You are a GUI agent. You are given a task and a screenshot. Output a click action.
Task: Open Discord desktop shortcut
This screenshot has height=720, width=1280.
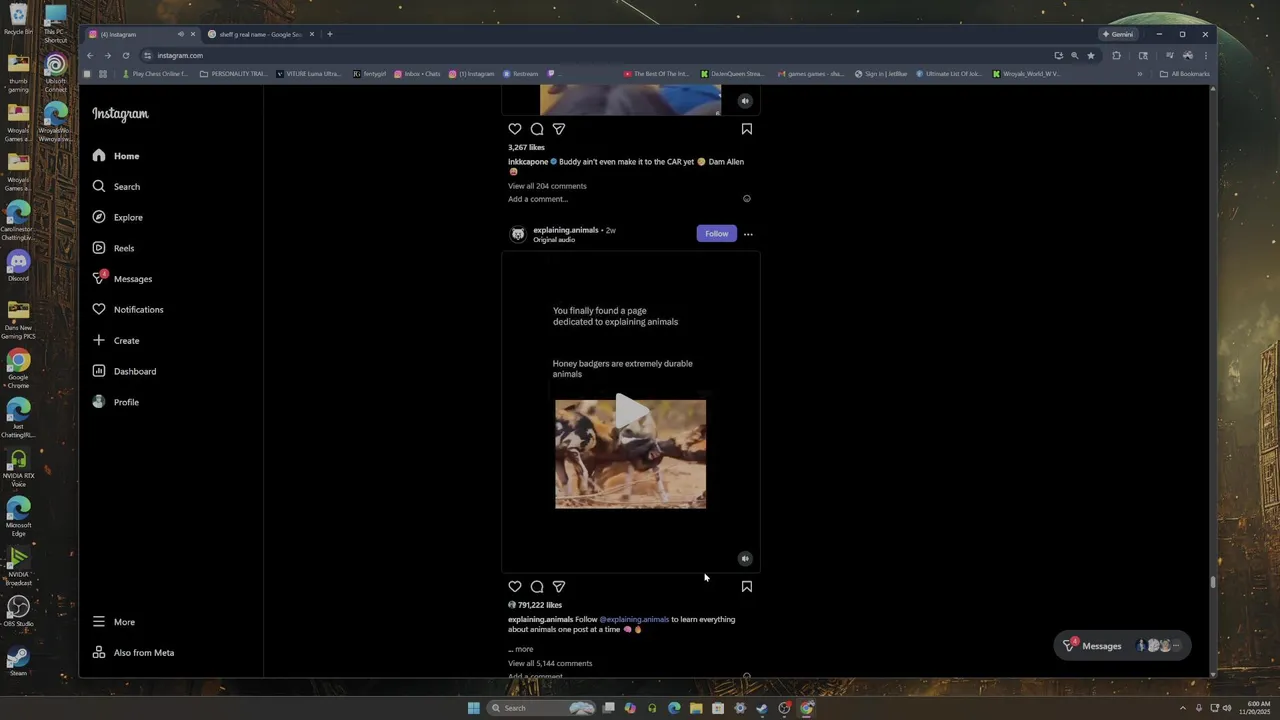click(18, 265)
